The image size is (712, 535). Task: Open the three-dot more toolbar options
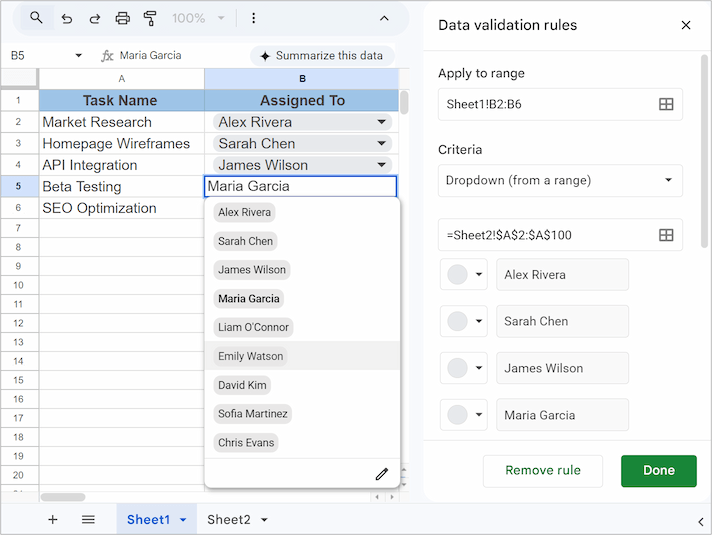(253, 18)
